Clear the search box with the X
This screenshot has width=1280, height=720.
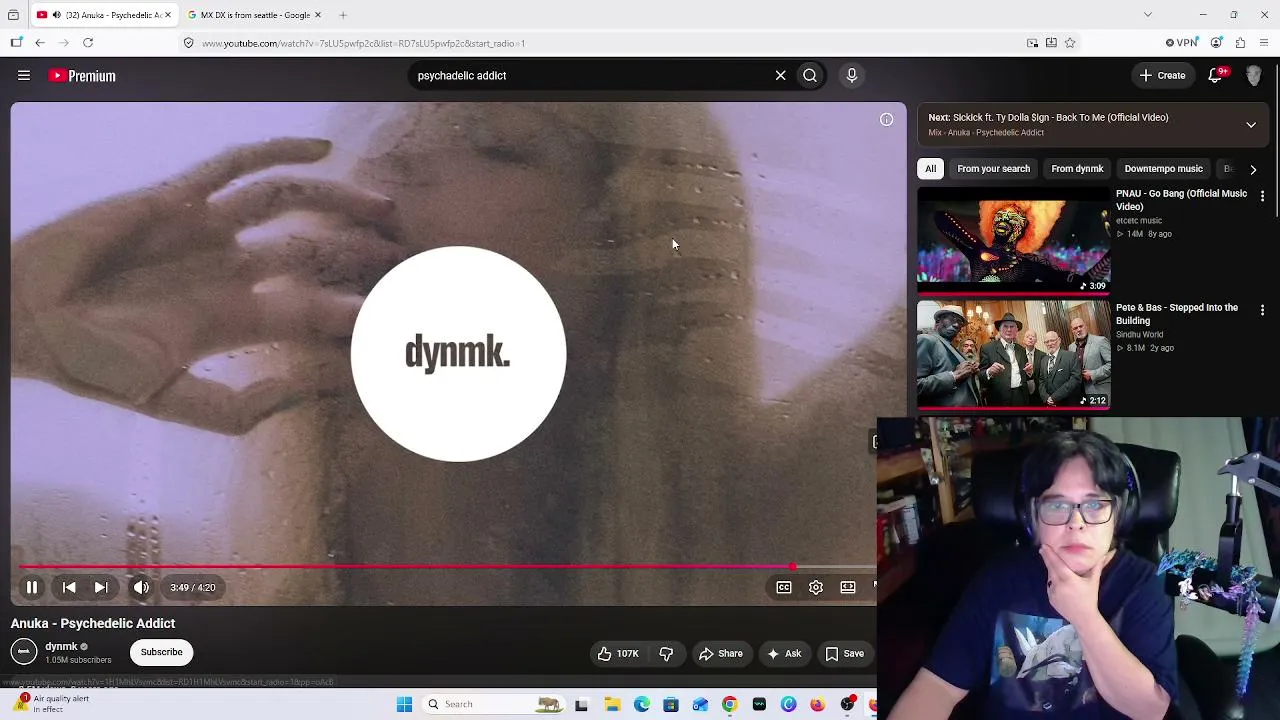tap(781, 76)
